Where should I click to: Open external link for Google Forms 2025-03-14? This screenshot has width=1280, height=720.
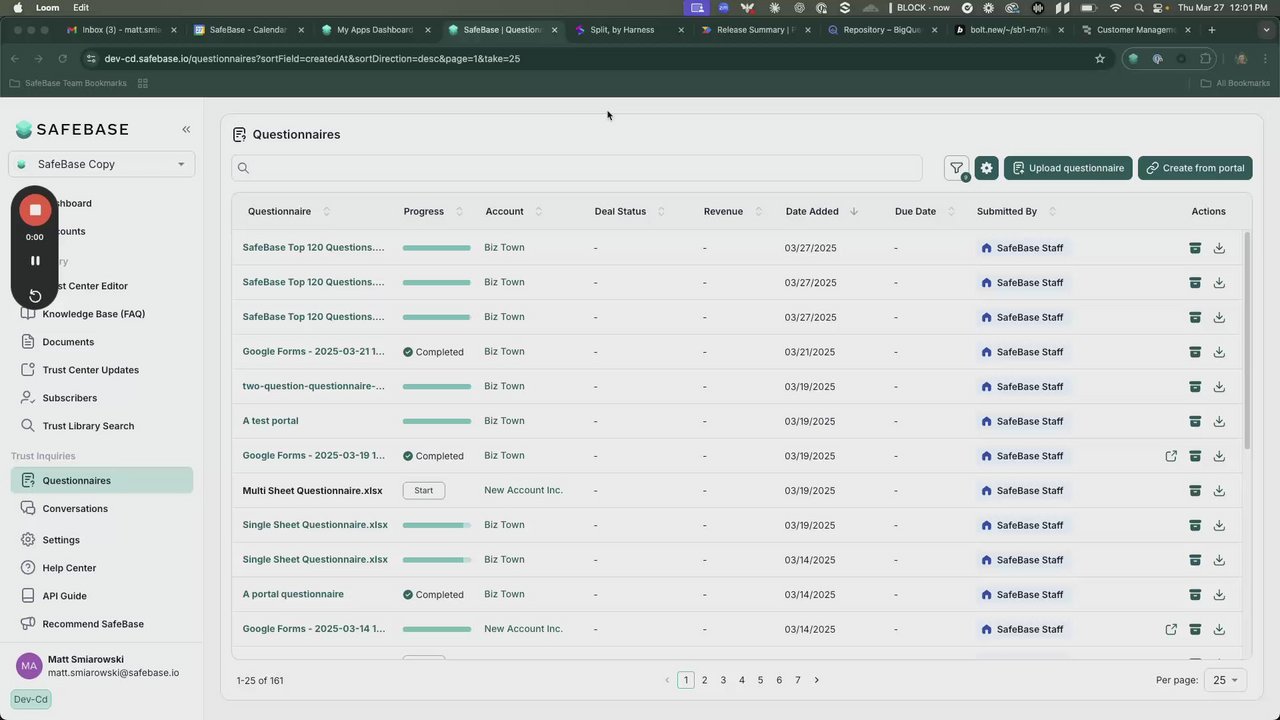click(x=1171, y=629)
